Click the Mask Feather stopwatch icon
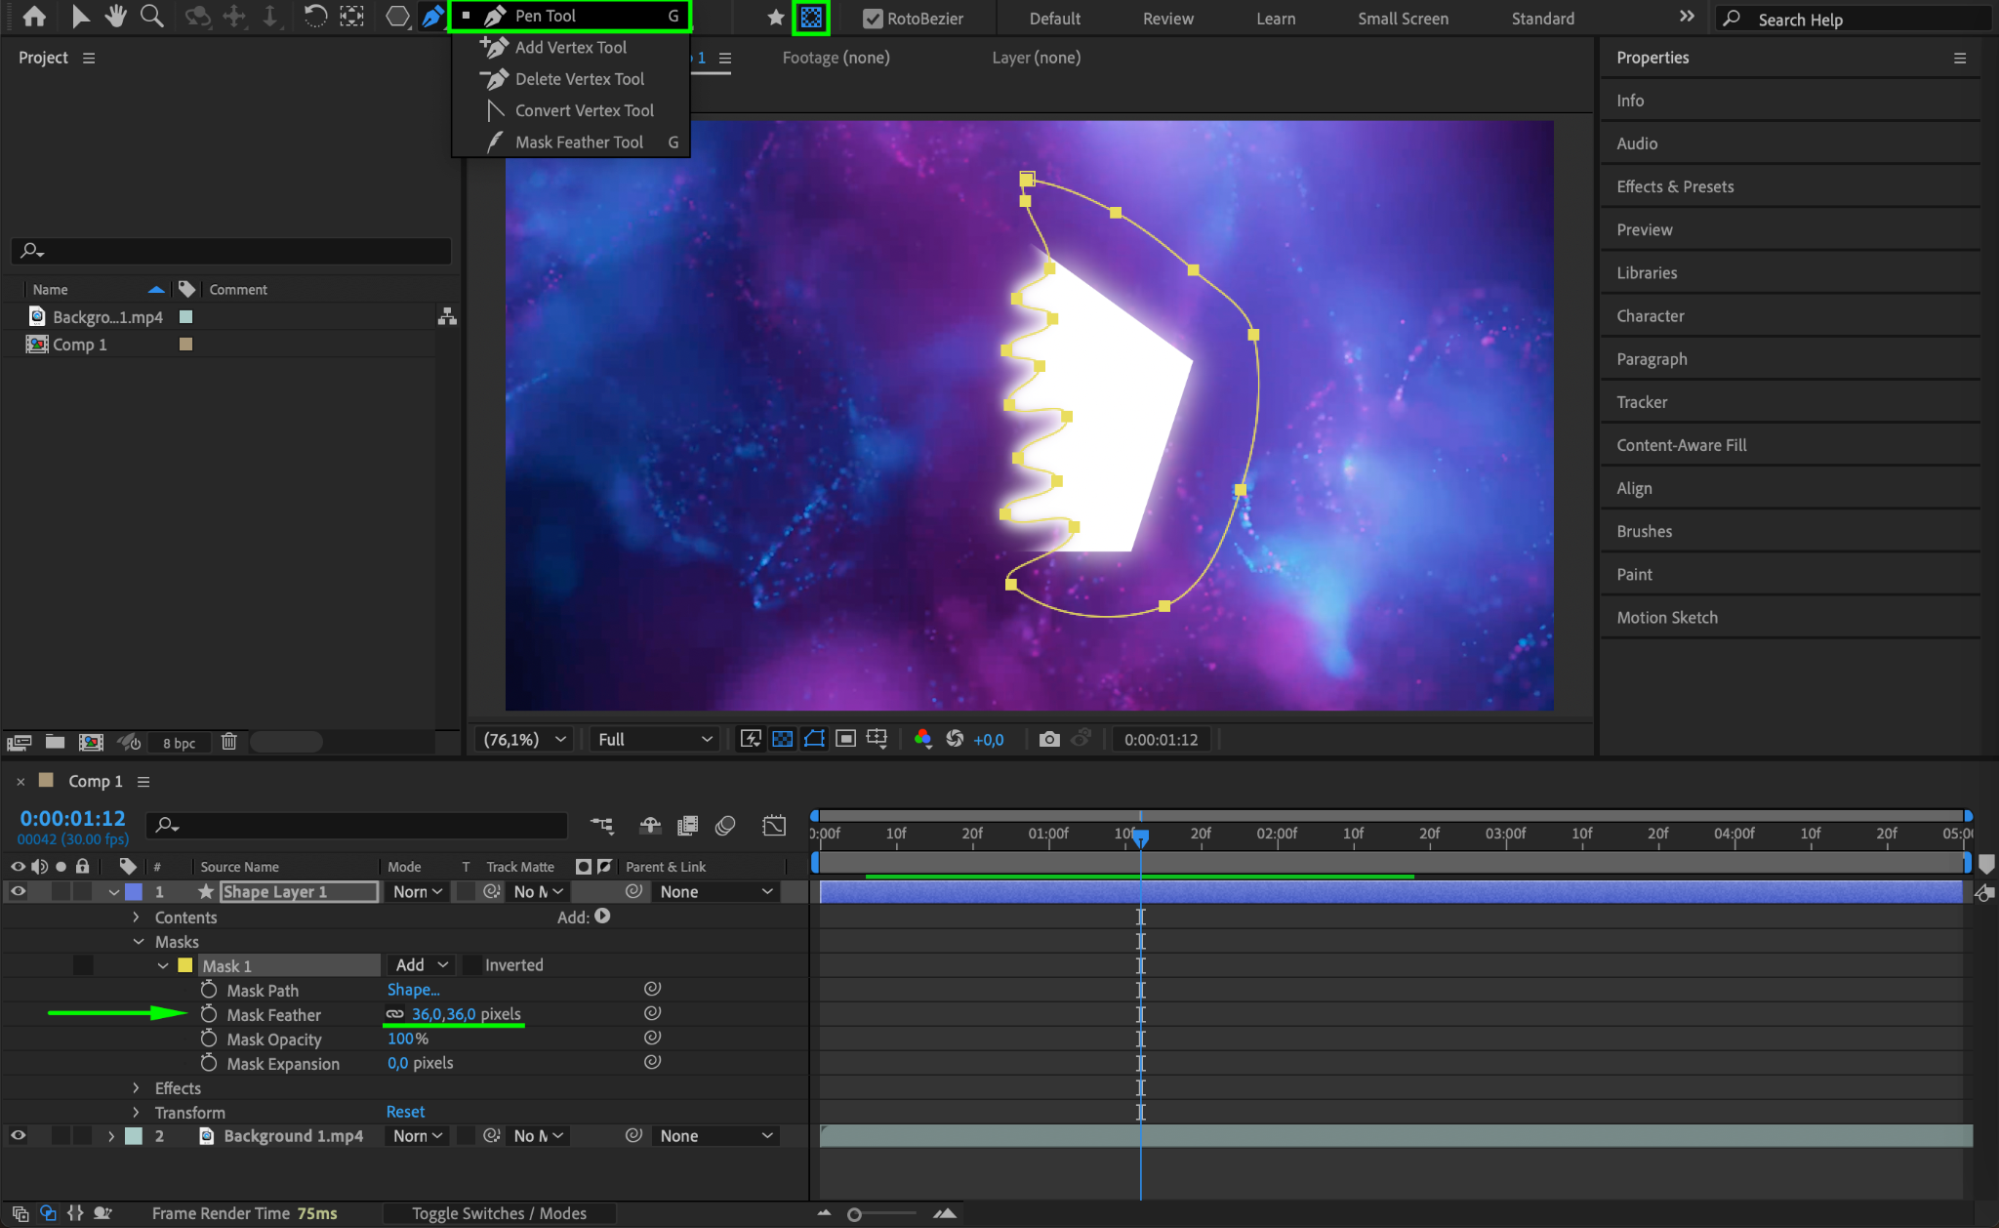The width and height of the screenshot is (1999, 1228). 208,1014
